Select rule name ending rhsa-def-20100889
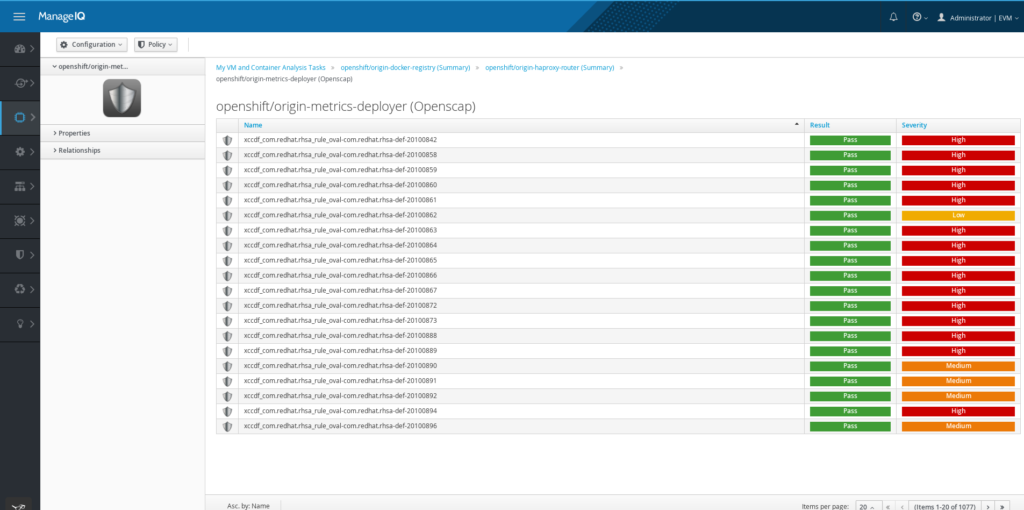1024x510 pixels. [340, 351]
